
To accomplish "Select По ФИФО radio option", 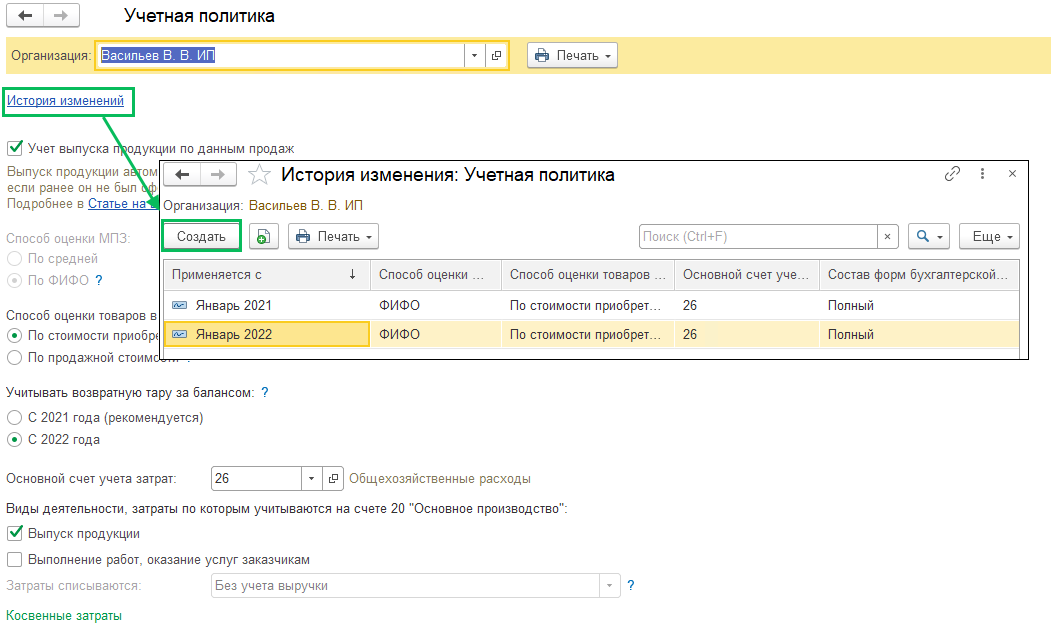I will click(14, 280).
